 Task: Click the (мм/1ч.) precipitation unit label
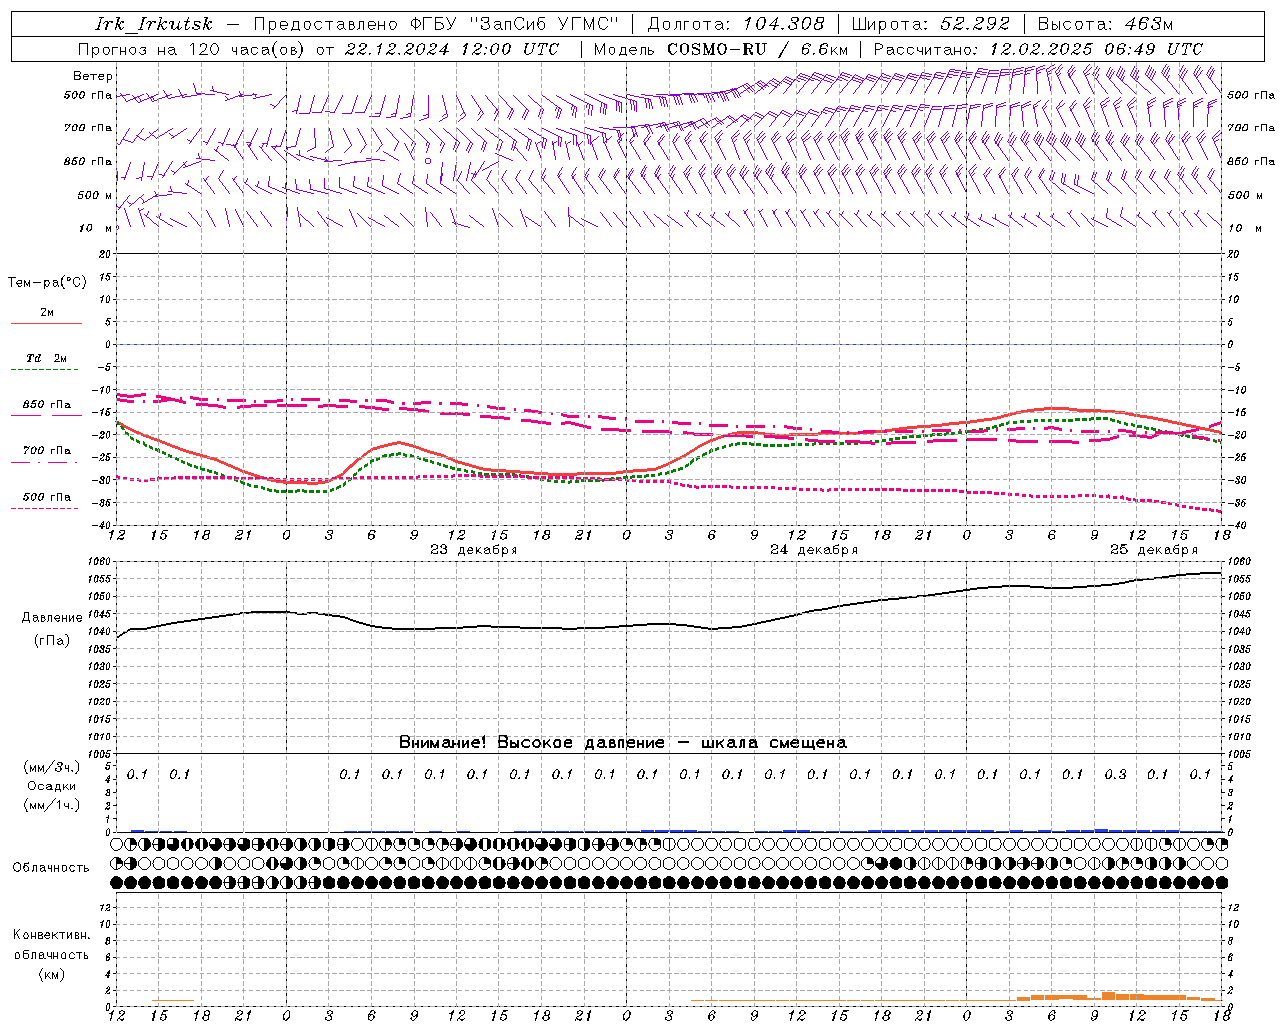(52, 805)
